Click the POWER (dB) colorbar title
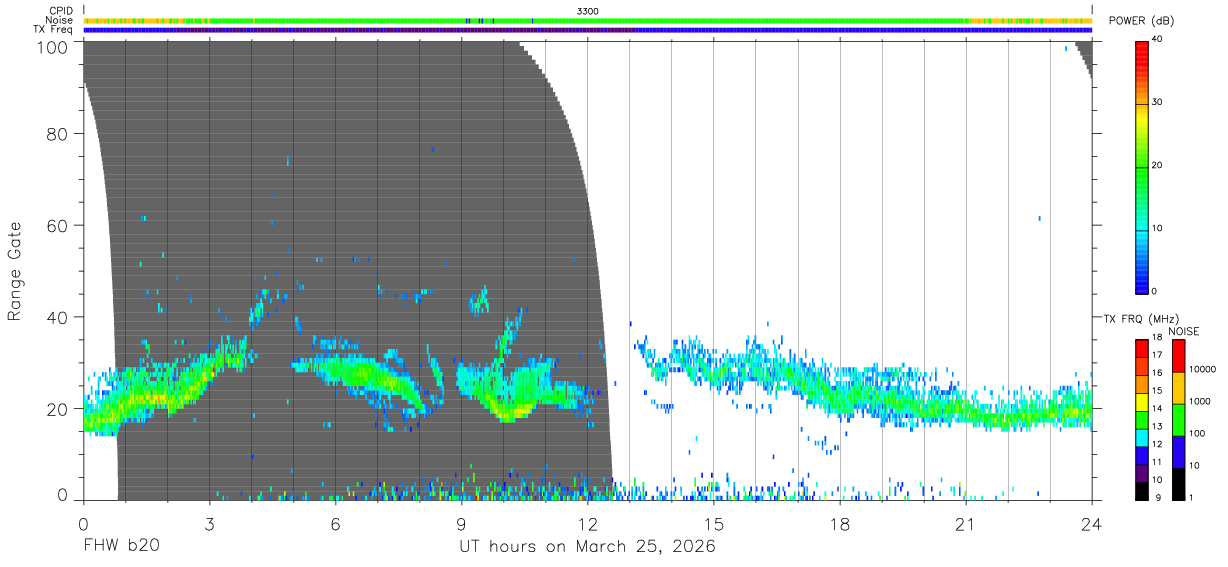Screen dimensions: 1228x567 coord(1141,21)
